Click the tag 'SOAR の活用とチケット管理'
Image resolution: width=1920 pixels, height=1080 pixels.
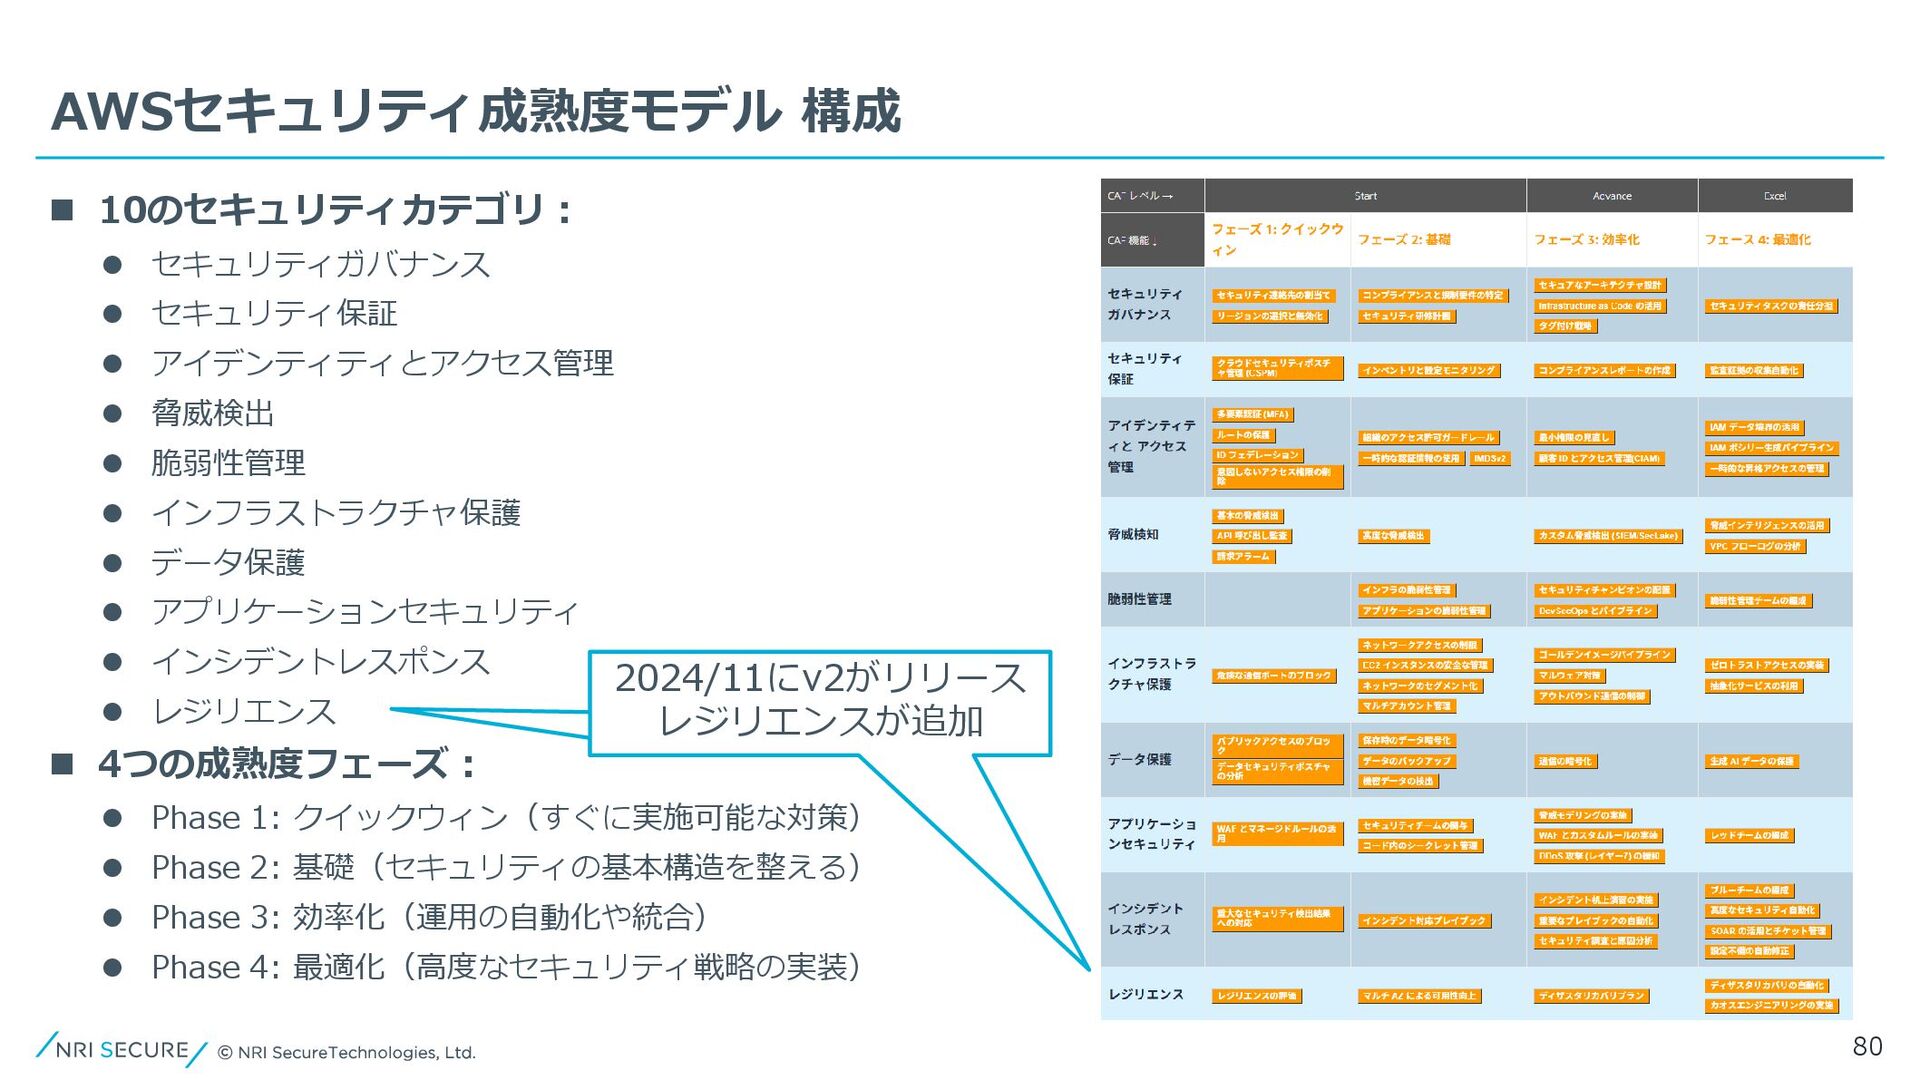click(x=1767, y=932)
